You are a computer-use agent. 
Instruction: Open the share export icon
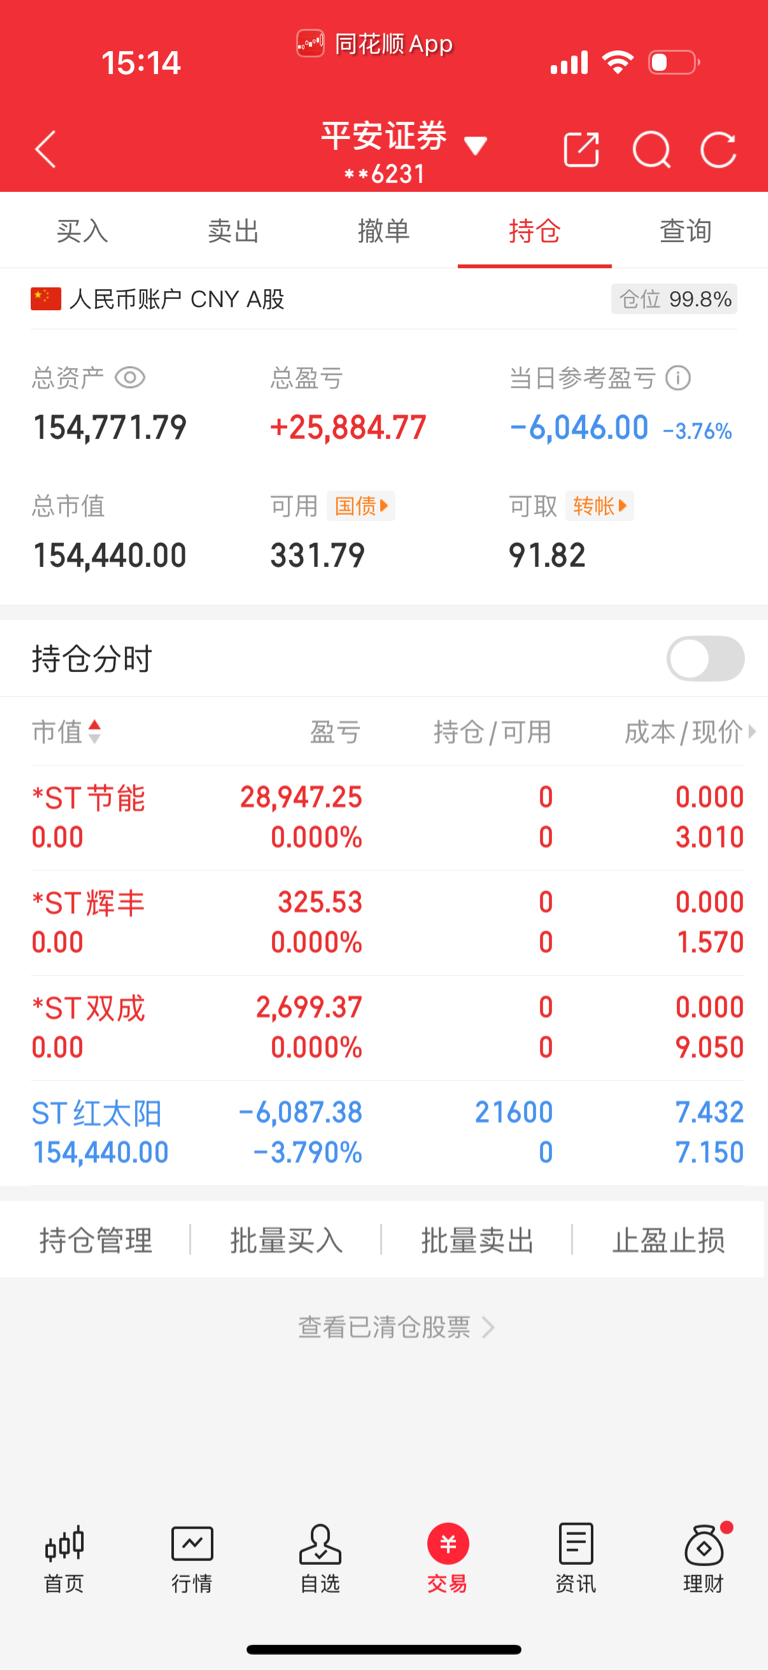[581, 150]
